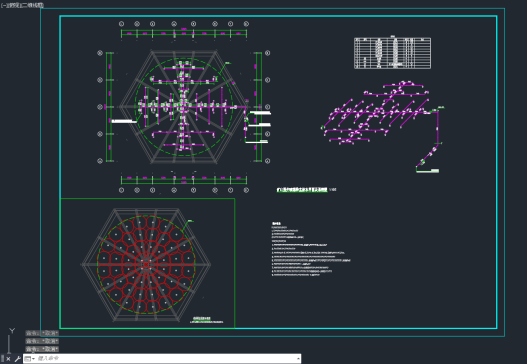This screenshot has width=527, height=364.
Task: Select the underlined drawing title text
Action: (x=302, y=190)
